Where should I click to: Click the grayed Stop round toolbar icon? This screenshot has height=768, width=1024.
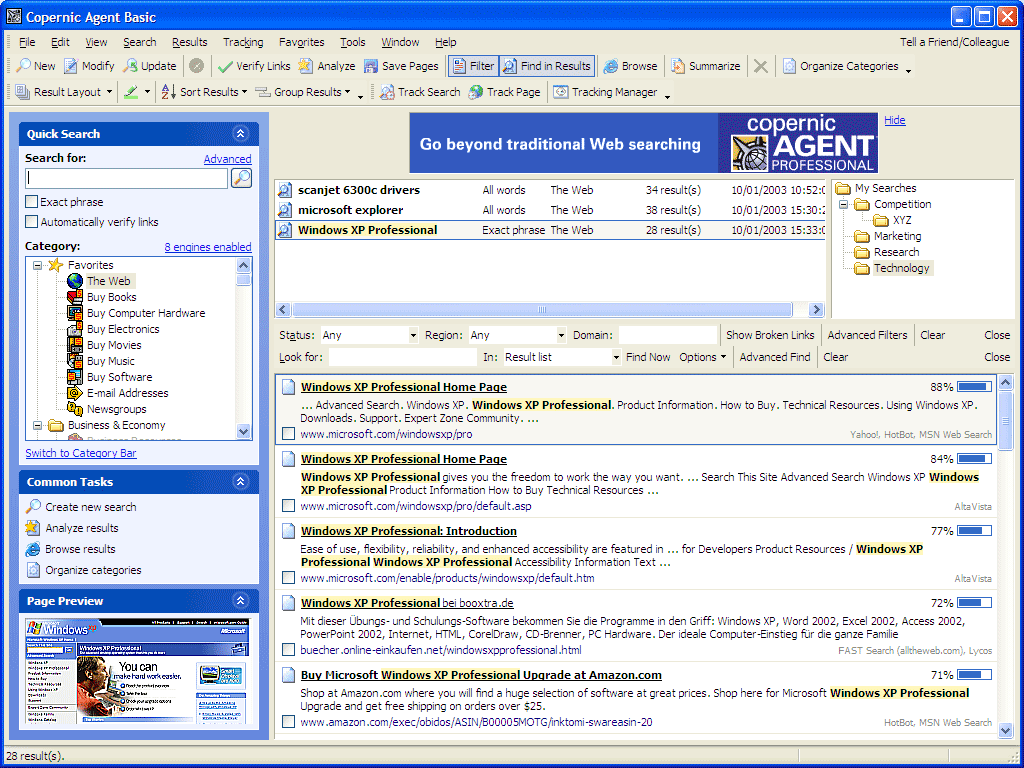[x=197, y=66]
